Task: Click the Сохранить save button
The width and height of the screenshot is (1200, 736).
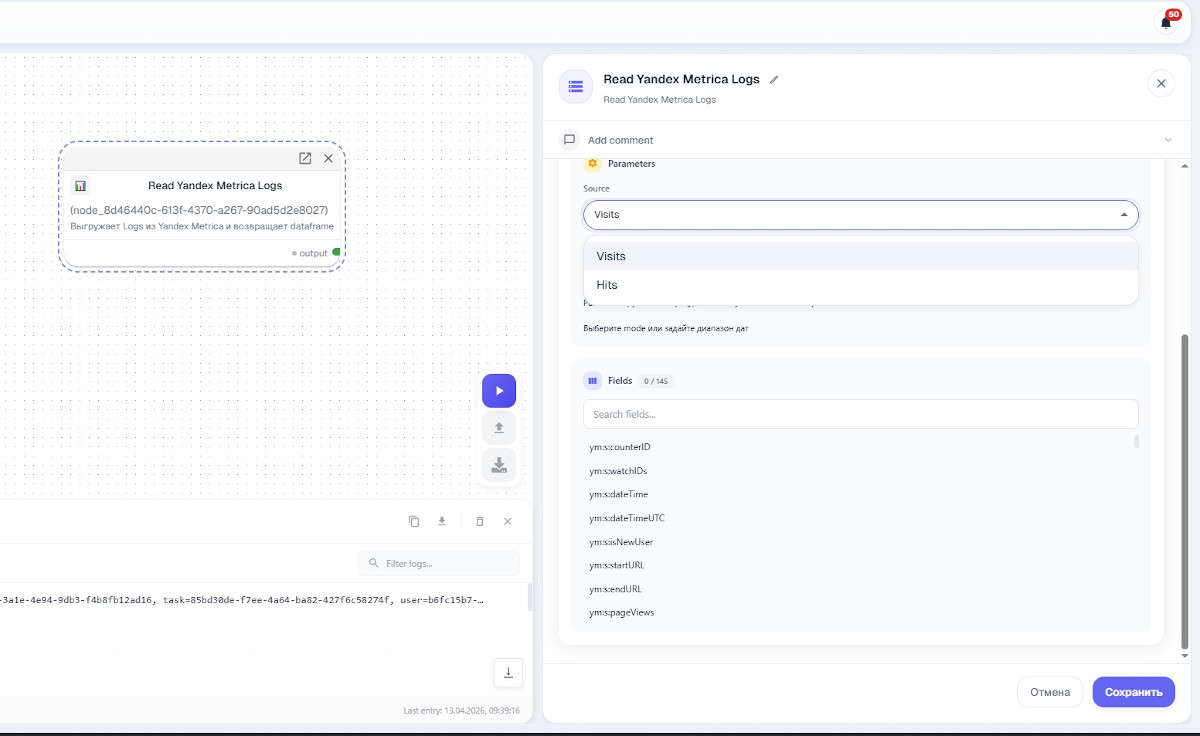Action: [1133, 692]
